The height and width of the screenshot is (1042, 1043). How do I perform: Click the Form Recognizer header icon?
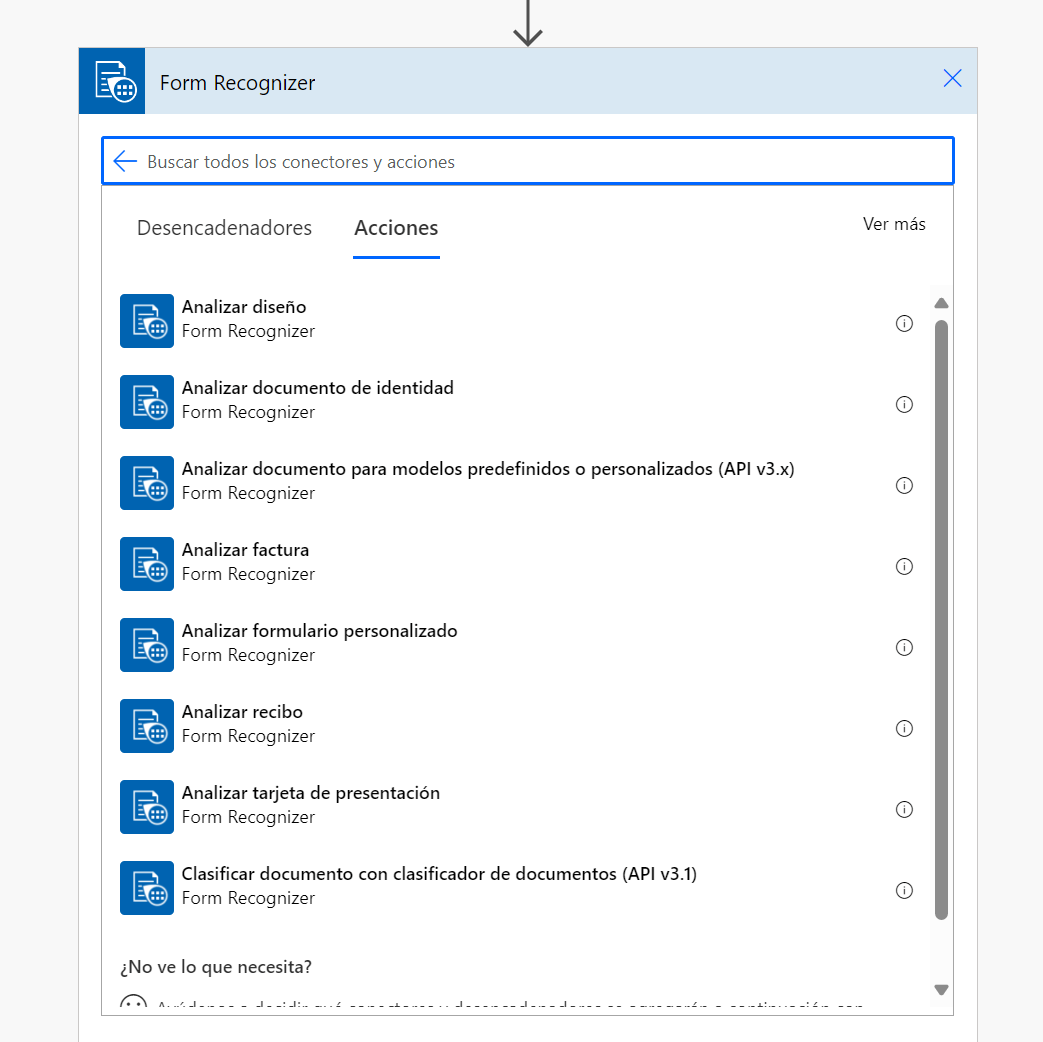click(x=112, y=81)
